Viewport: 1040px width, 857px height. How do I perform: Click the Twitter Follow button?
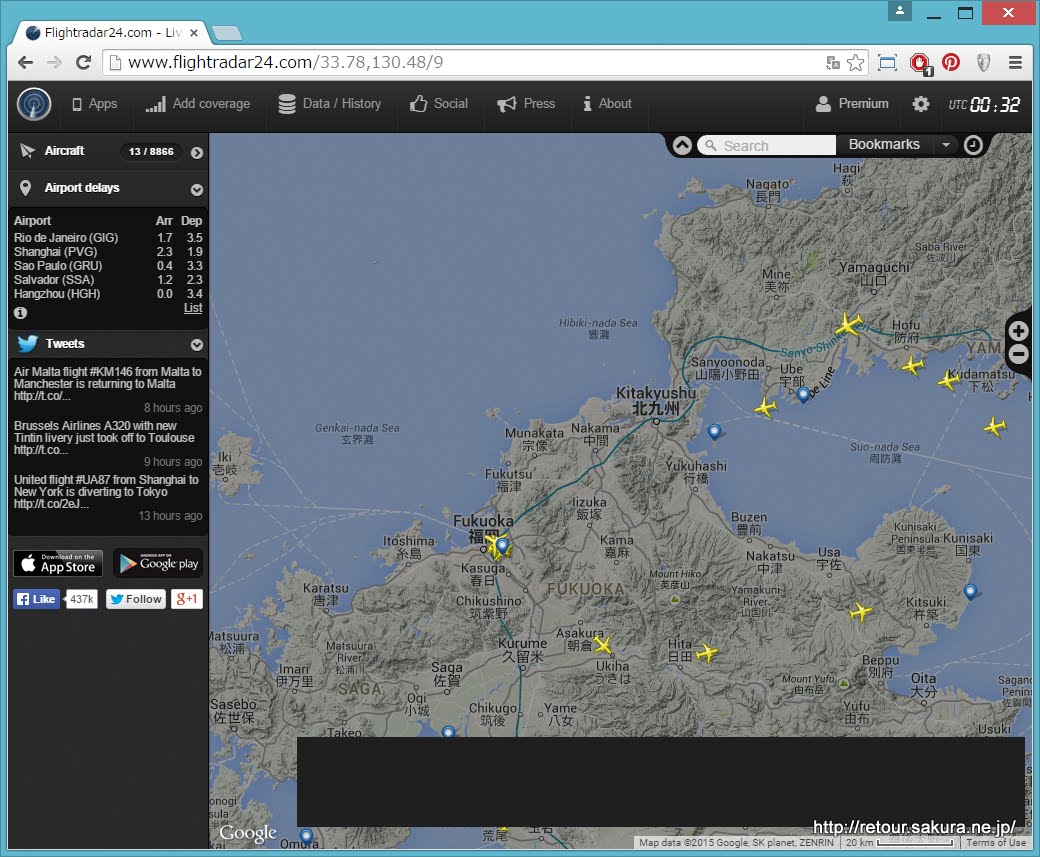(136, 599)
